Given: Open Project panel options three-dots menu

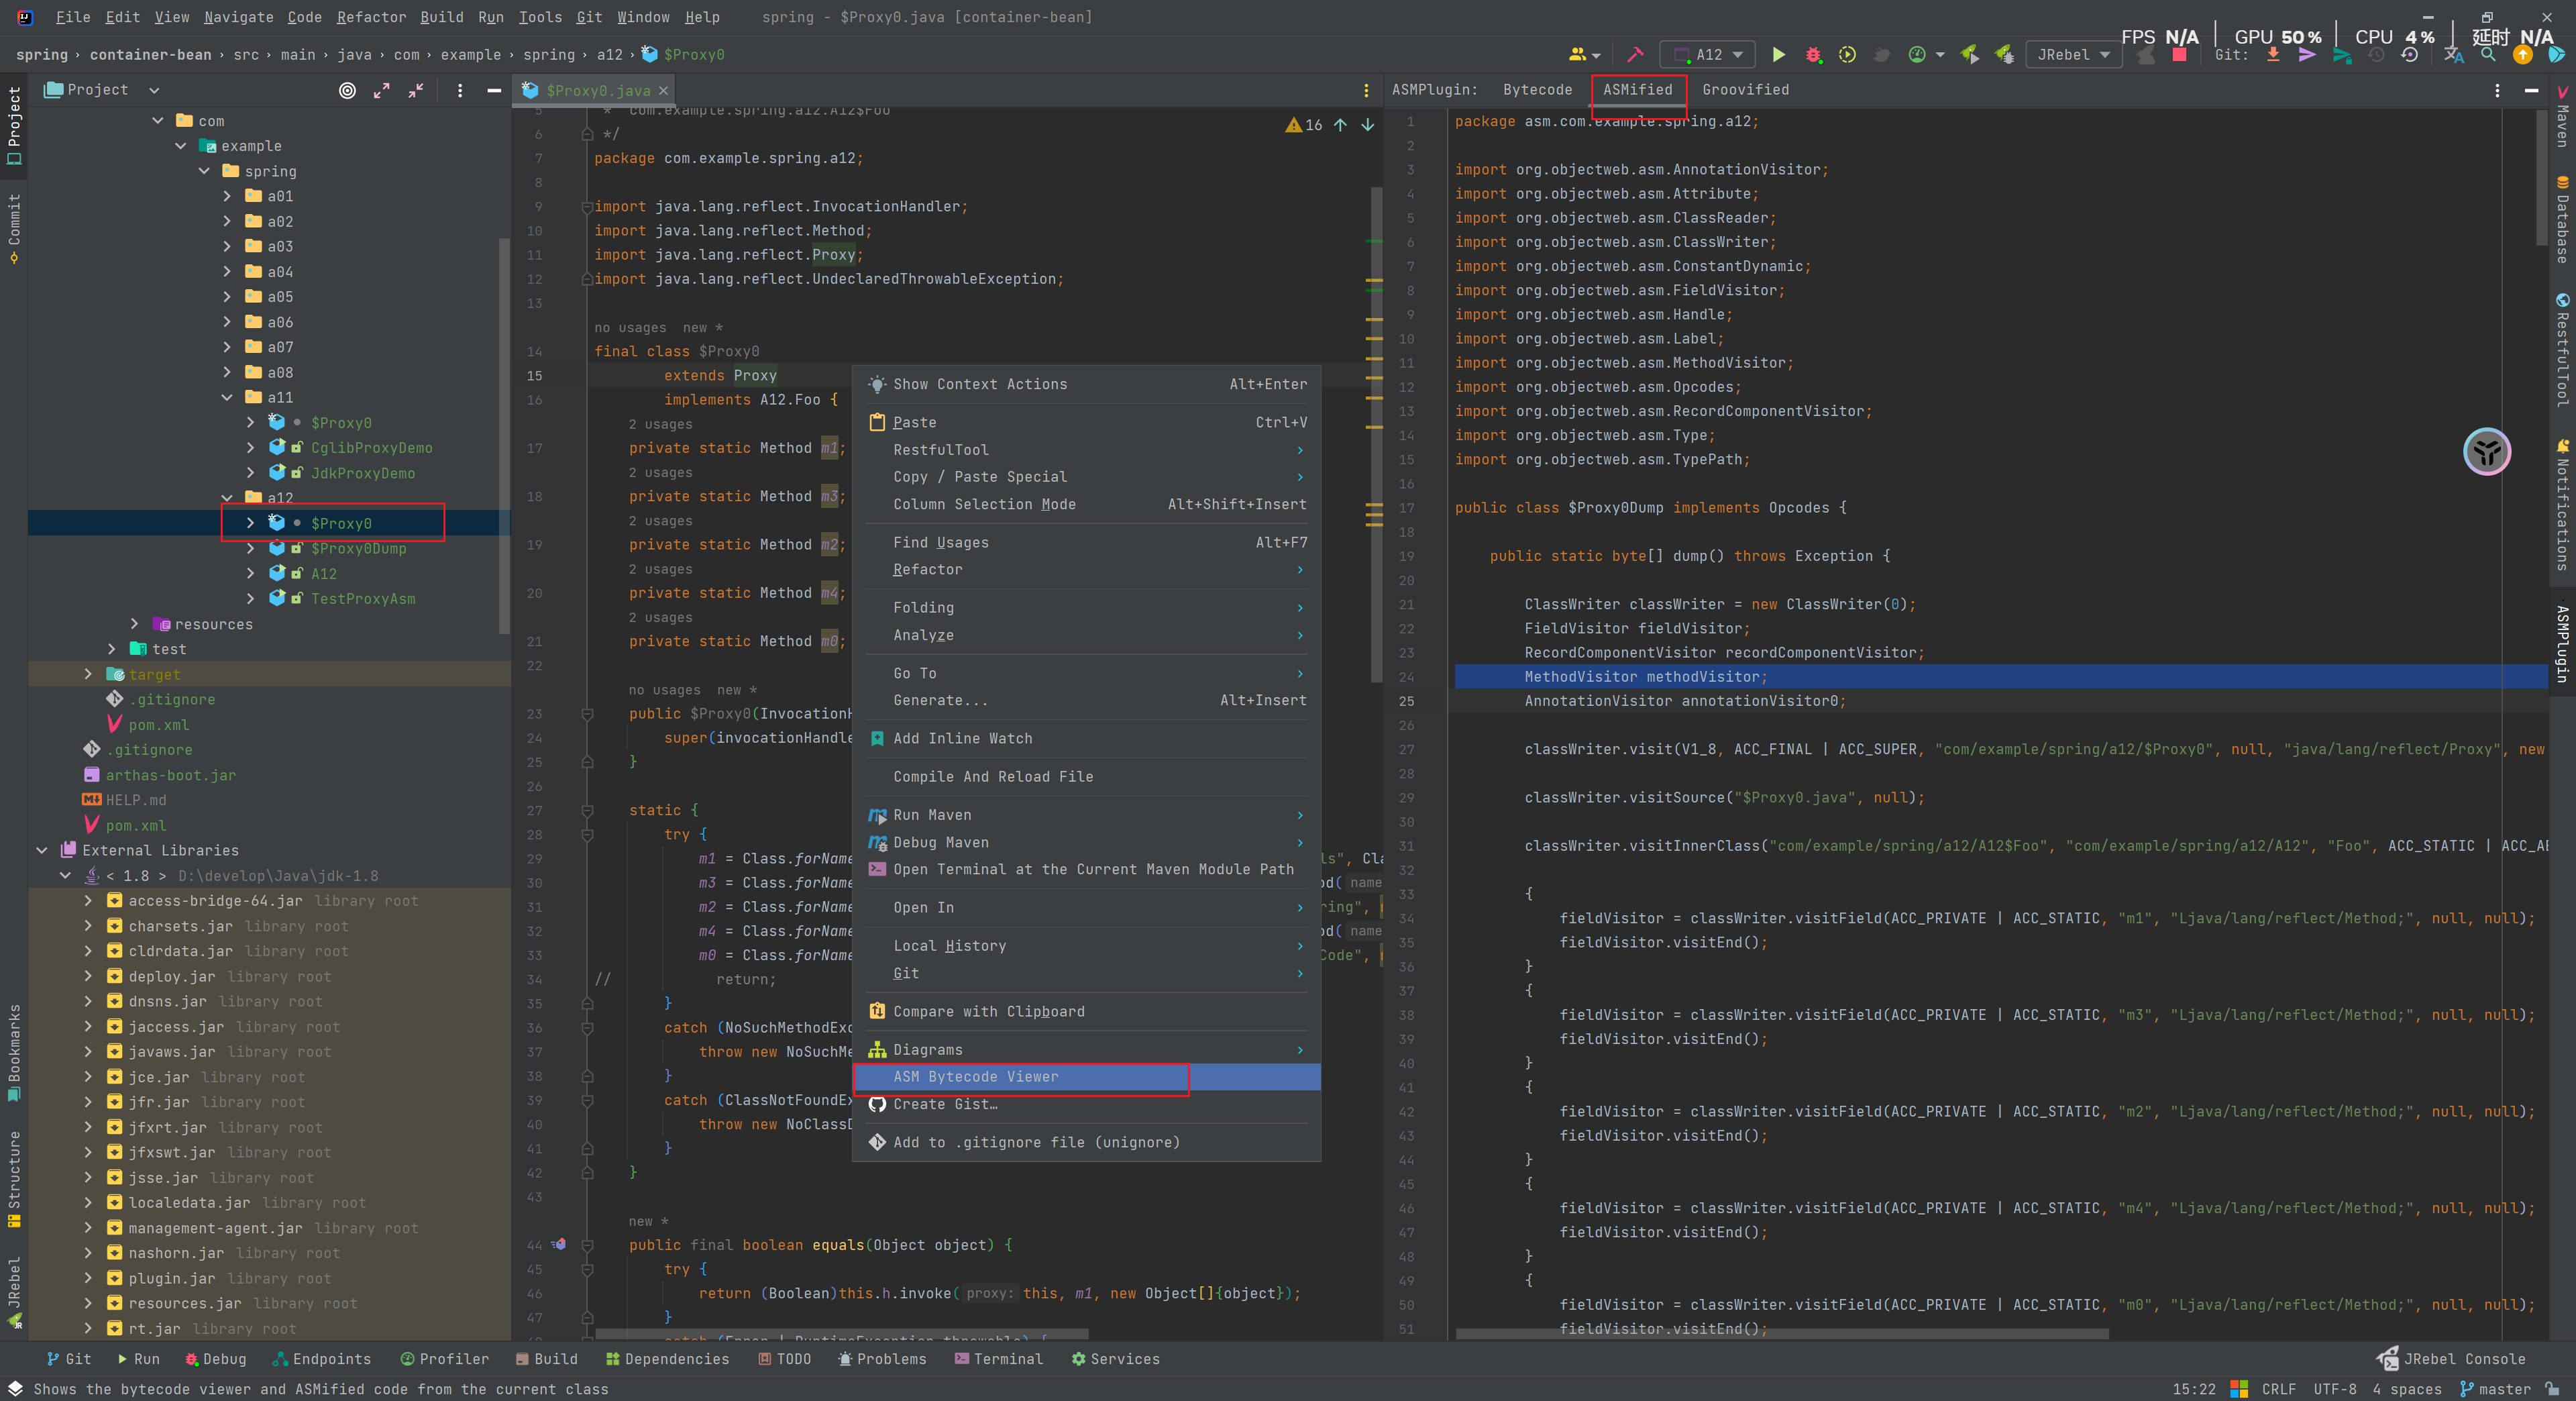Looking at the screenshot, I should coord(459,91).
